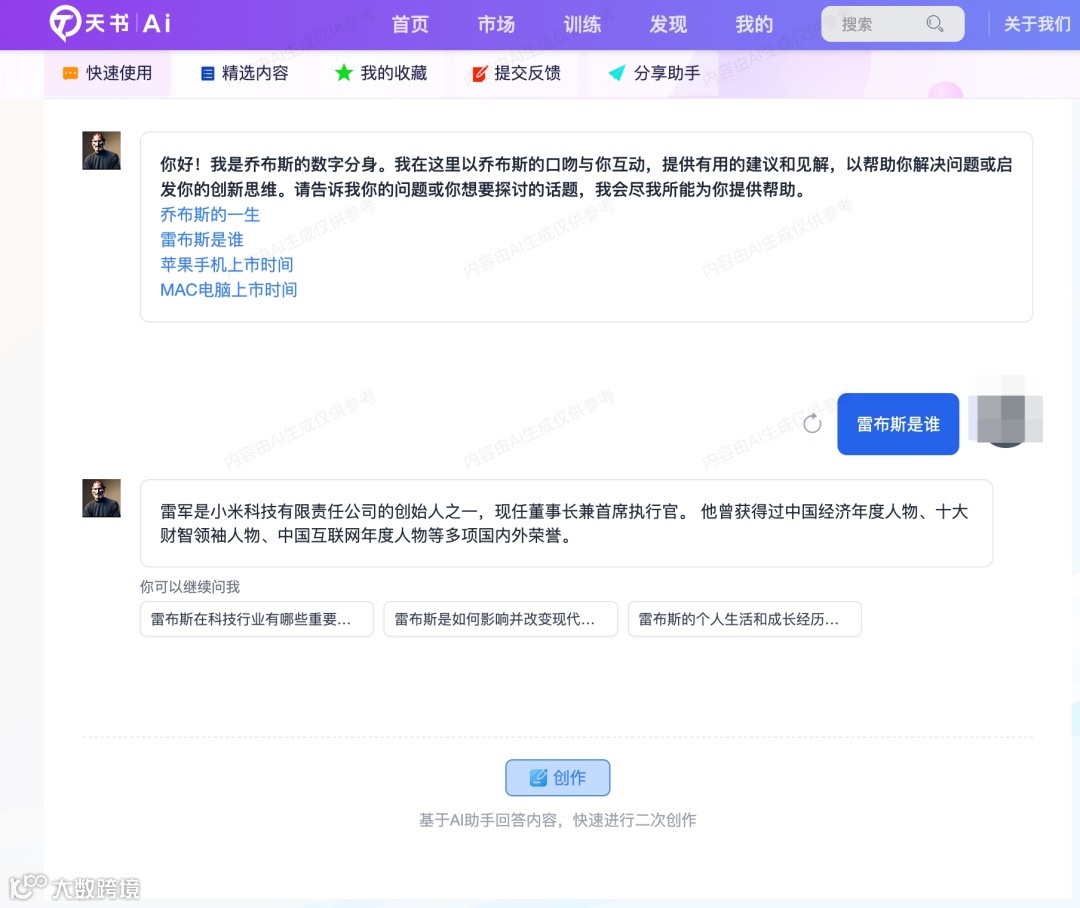The image size is (1080, 908).
Task: Click the 你好！我是乔布斯的数字分身 greeting text
Action: 586,177
